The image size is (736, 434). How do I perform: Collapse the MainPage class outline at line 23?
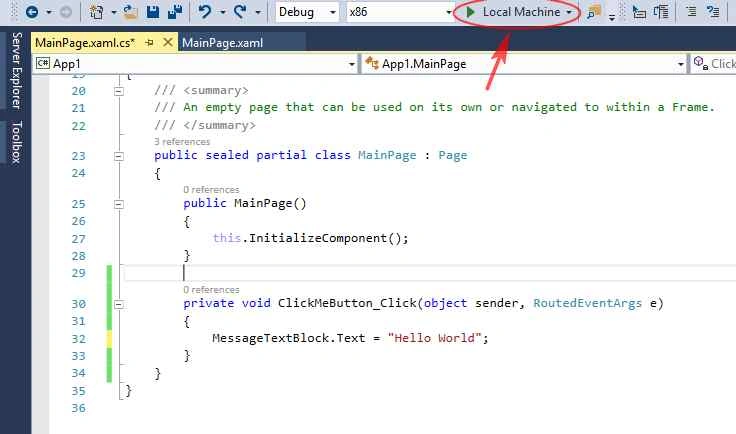(x=119, y=156)
